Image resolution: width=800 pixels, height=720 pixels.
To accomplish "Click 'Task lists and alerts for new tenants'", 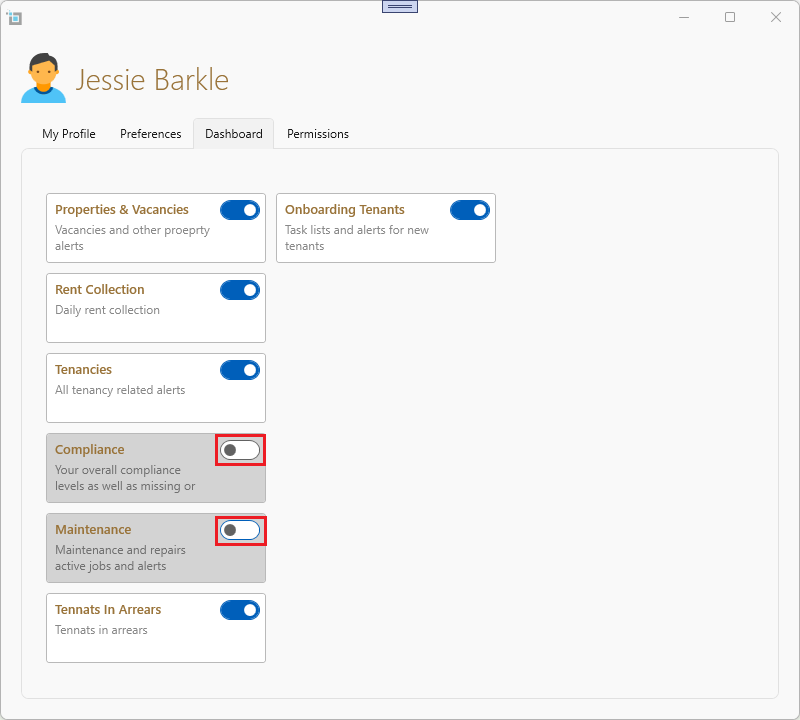I will click(x=357, y=238).
